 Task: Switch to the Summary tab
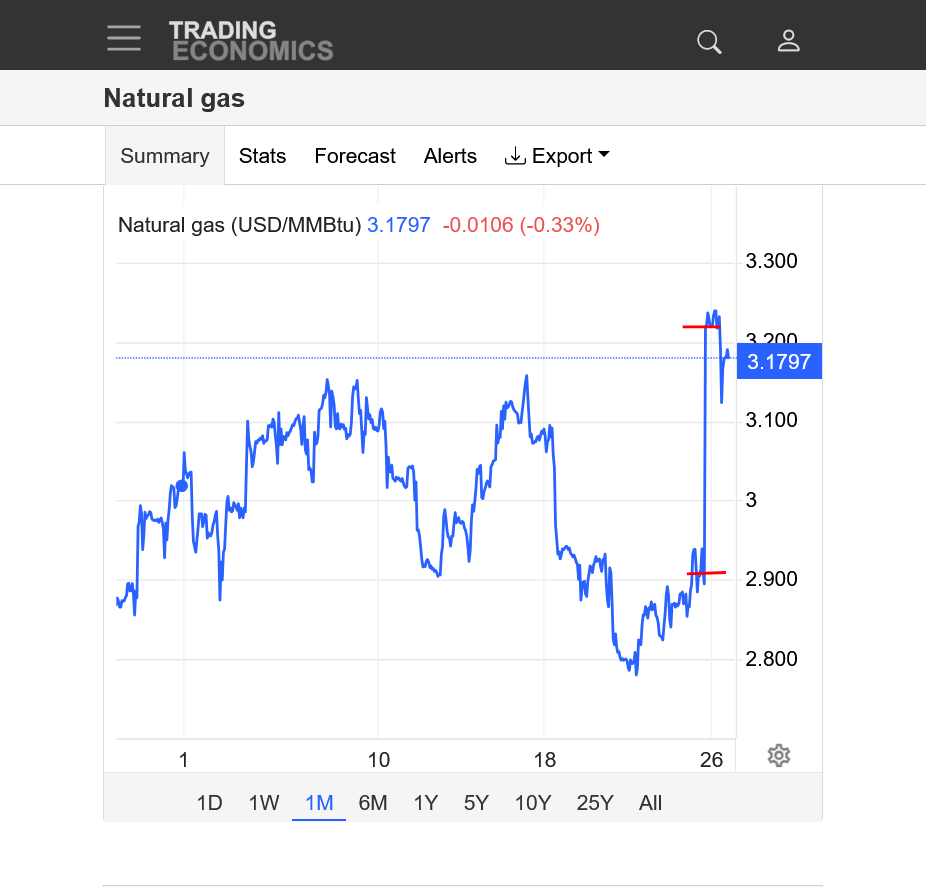tap(165, 156)
